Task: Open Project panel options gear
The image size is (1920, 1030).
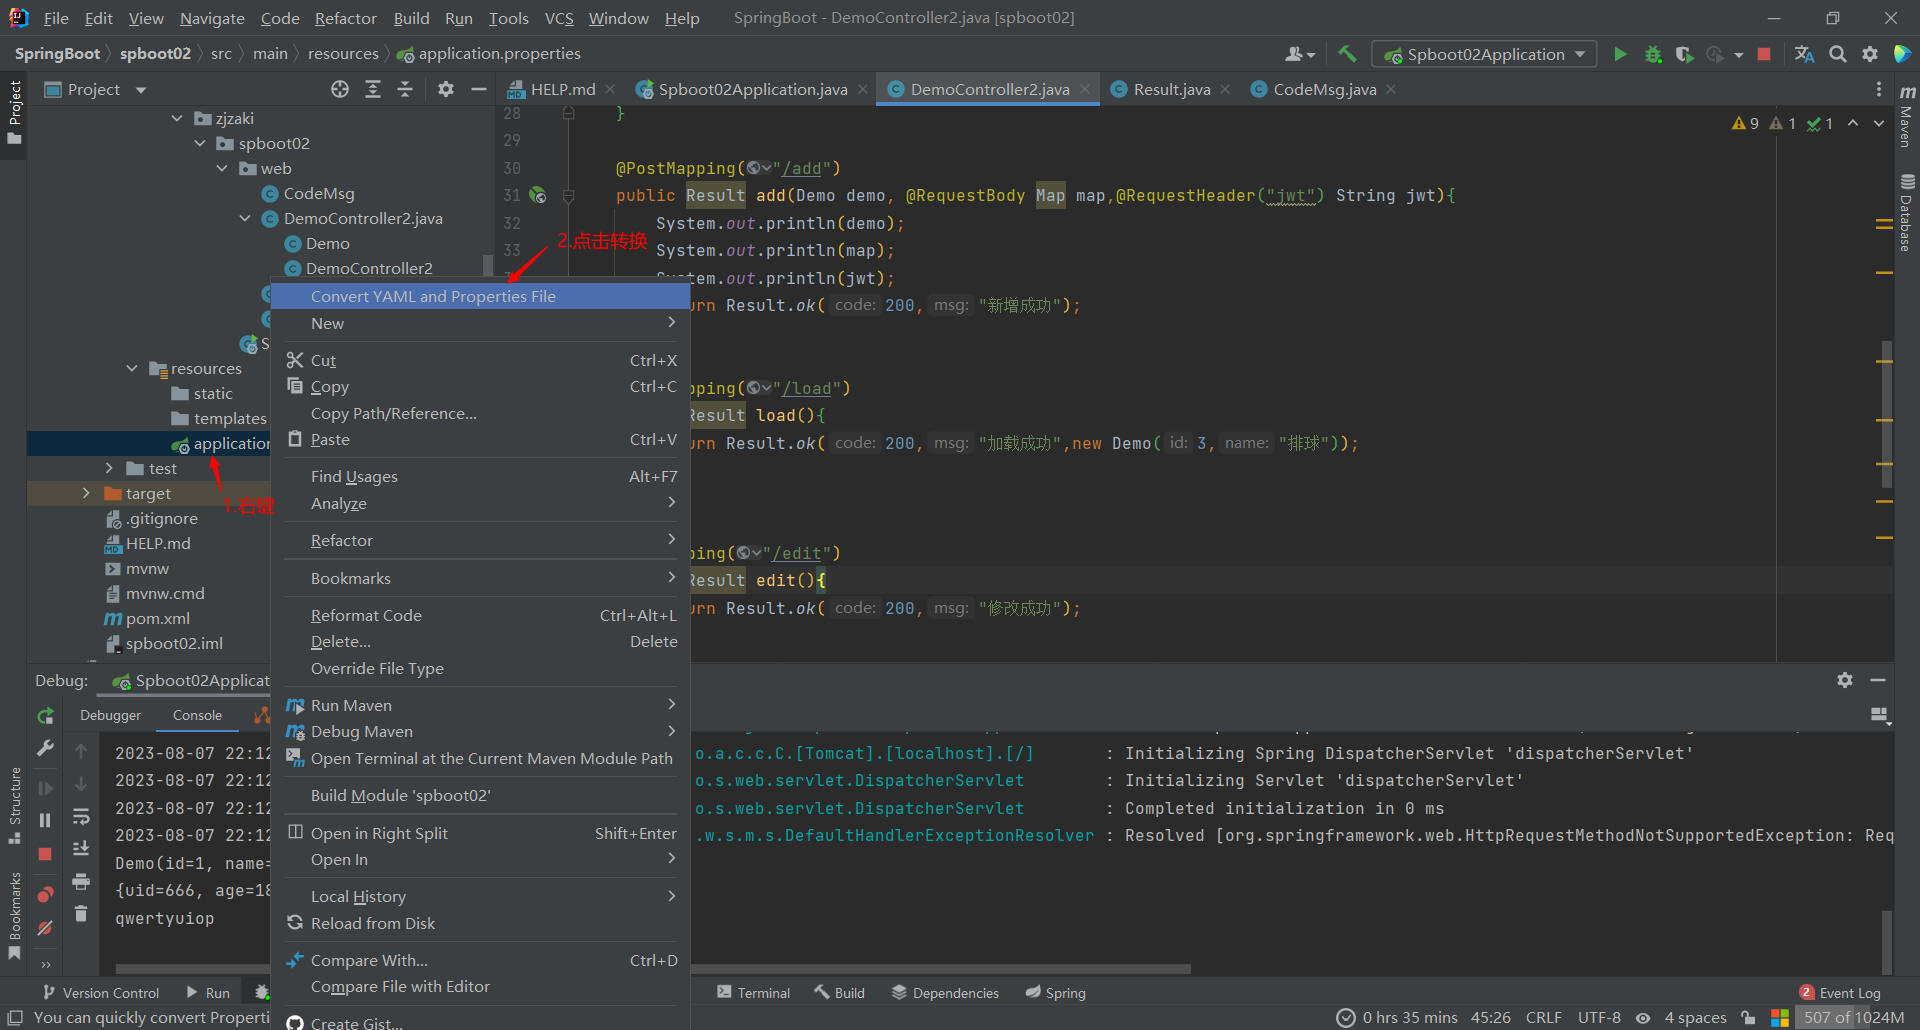Action: [446, 89]
